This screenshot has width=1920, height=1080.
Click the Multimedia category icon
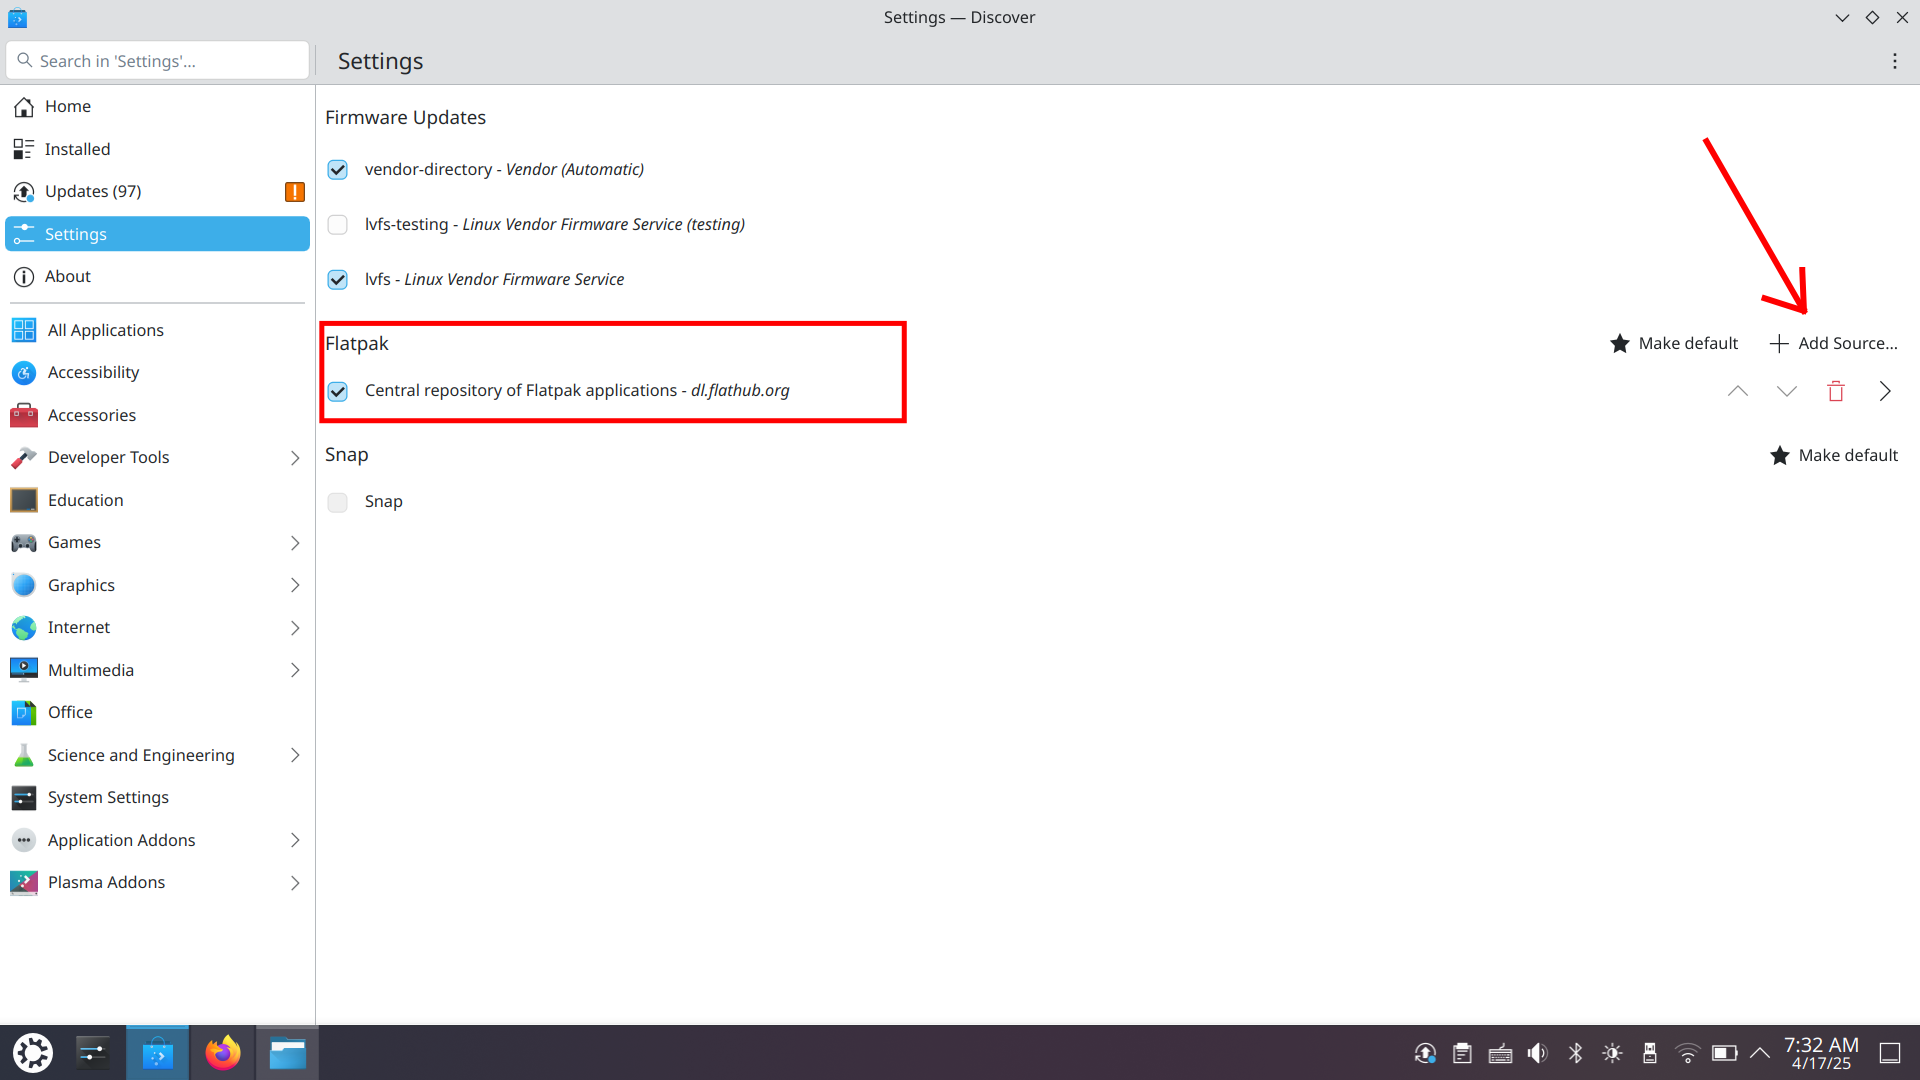(x=24, y=670)
